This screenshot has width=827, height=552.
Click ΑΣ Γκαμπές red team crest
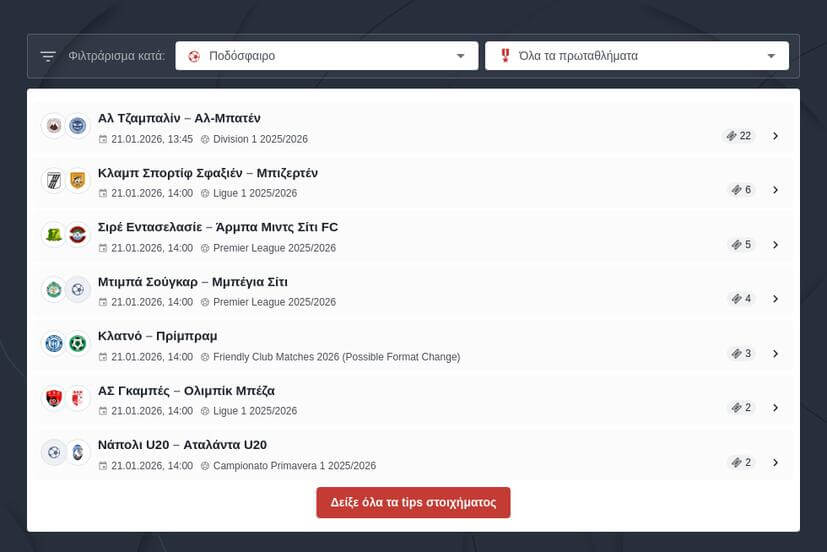tap(54, 398)
